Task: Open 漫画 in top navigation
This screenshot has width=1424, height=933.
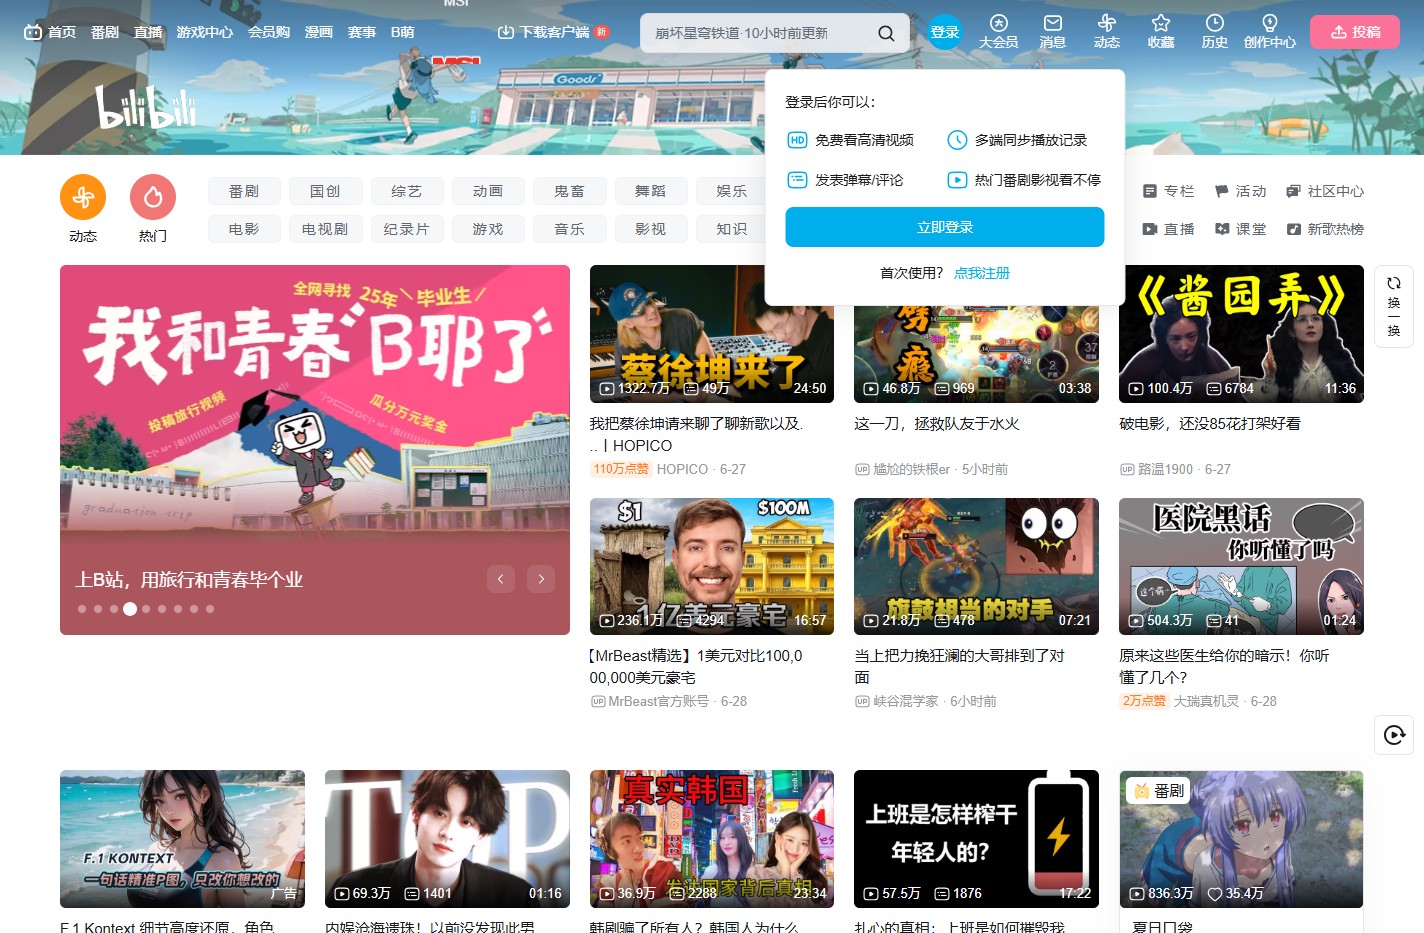Action: (319, 32)
